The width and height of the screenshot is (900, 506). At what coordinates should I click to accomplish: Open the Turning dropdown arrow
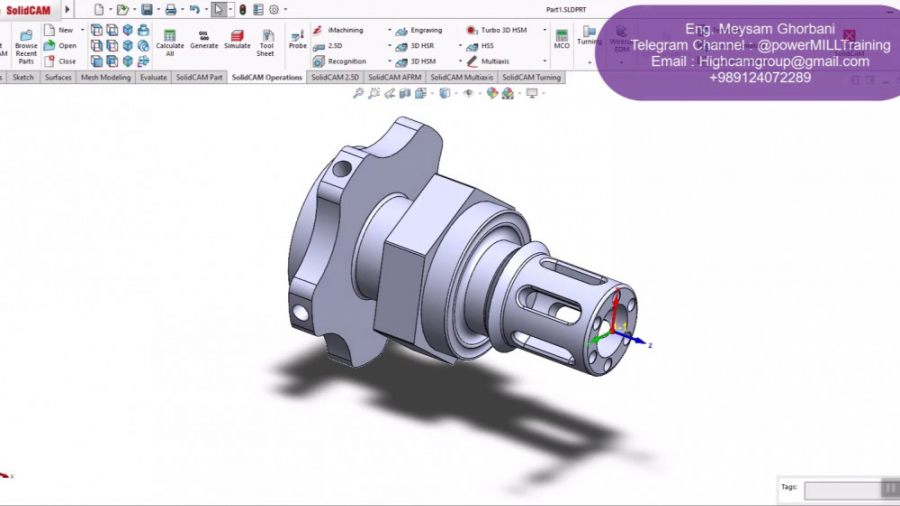click(x=589, y=62)
